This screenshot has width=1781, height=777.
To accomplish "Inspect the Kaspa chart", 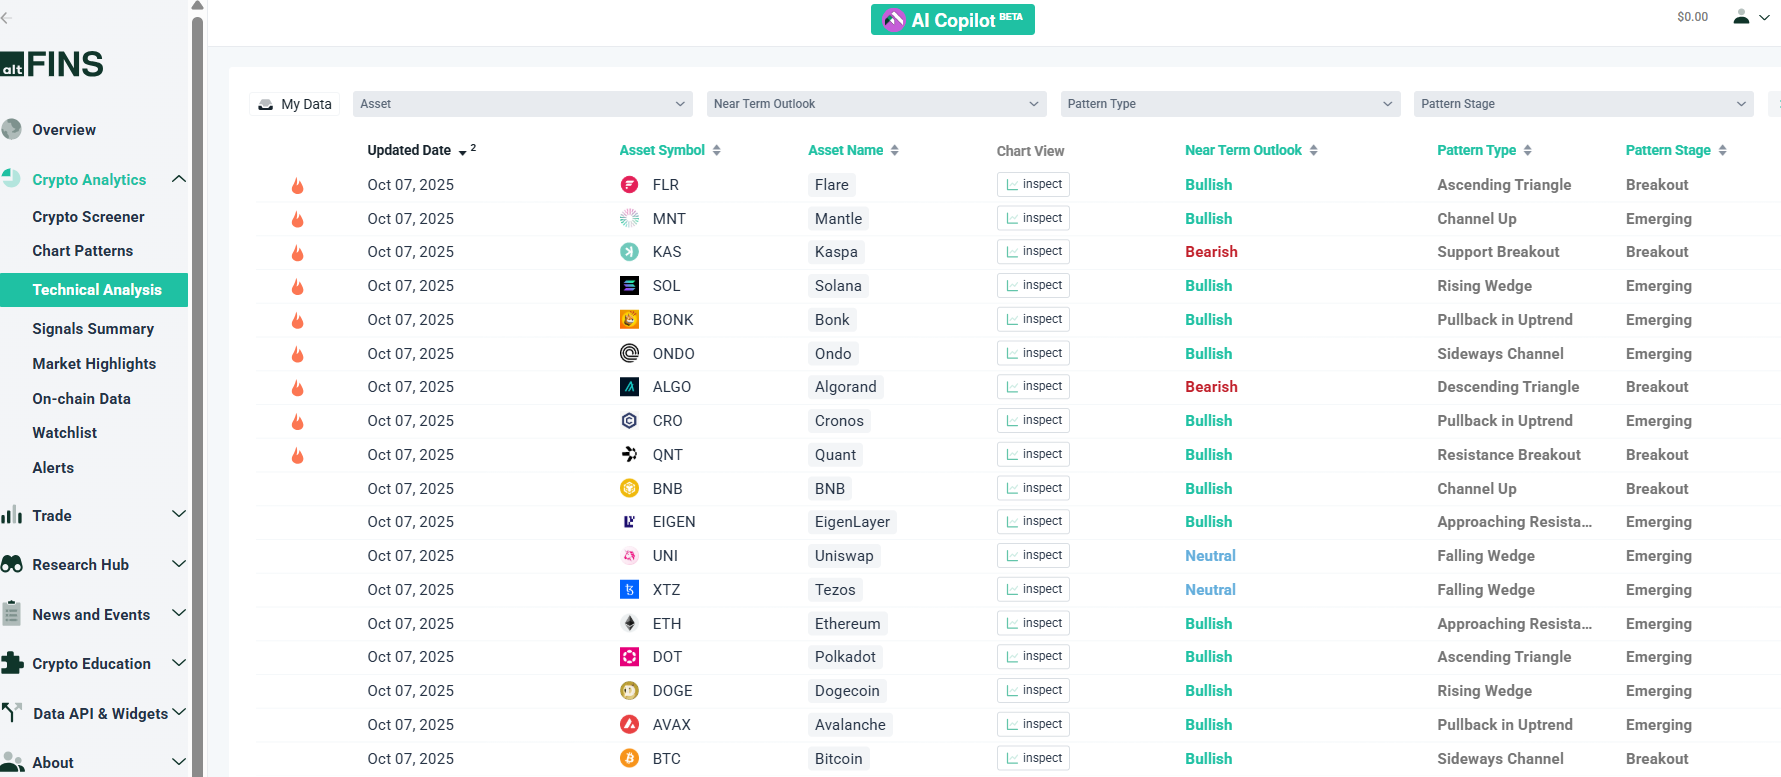I will point(1033,252).
